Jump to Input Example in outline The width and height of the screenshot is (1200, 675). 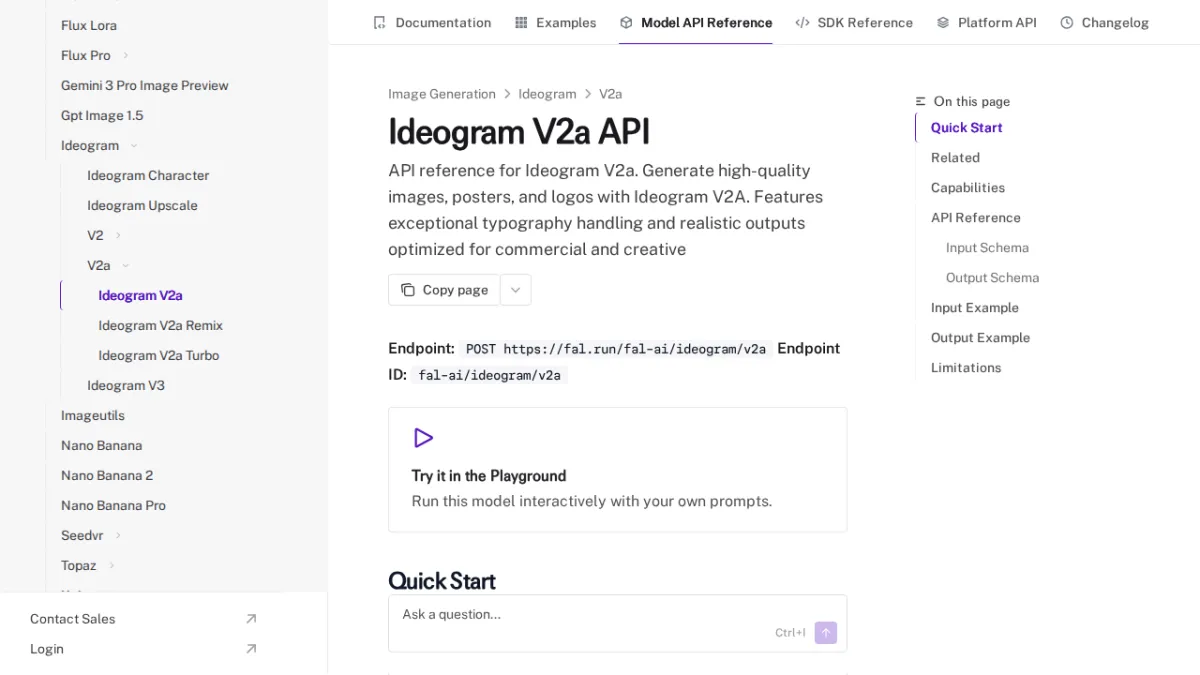(x=975, y=308)
